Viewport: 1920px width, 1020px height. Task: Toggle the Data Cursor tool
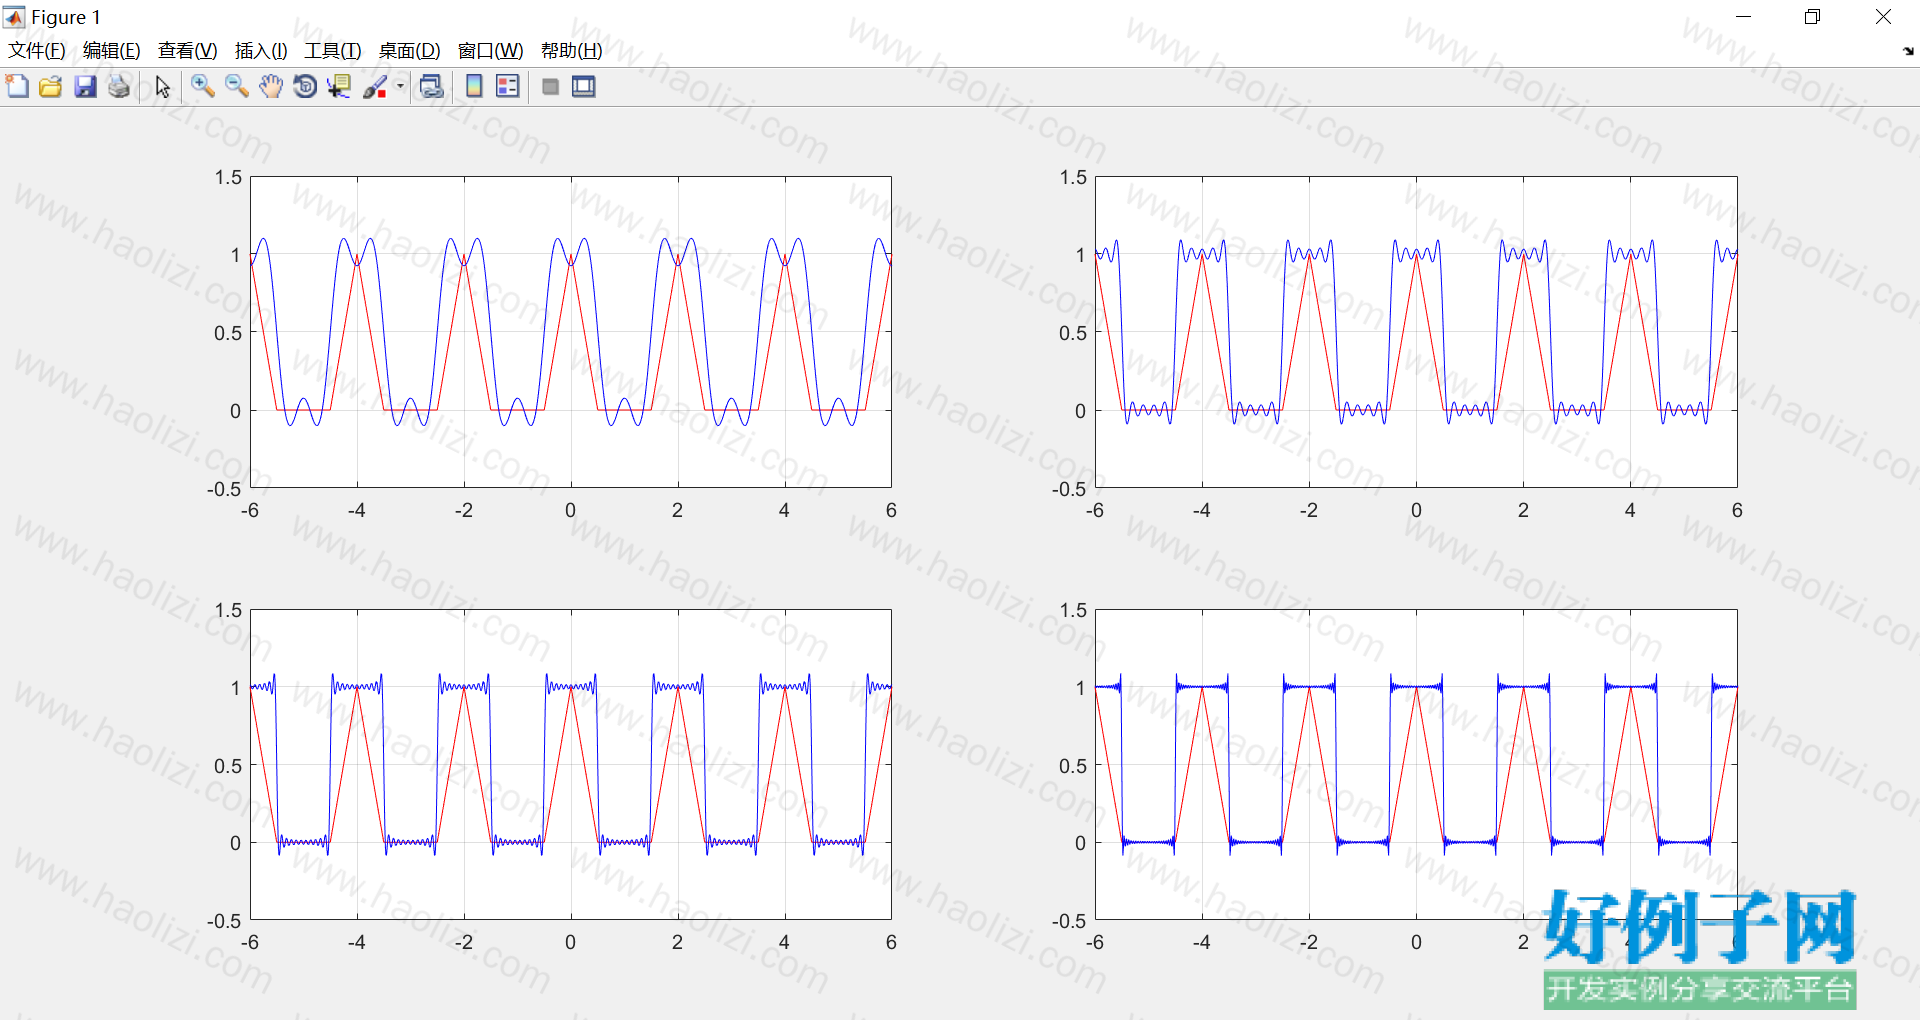pyautogui.click(x=339, y=87)
